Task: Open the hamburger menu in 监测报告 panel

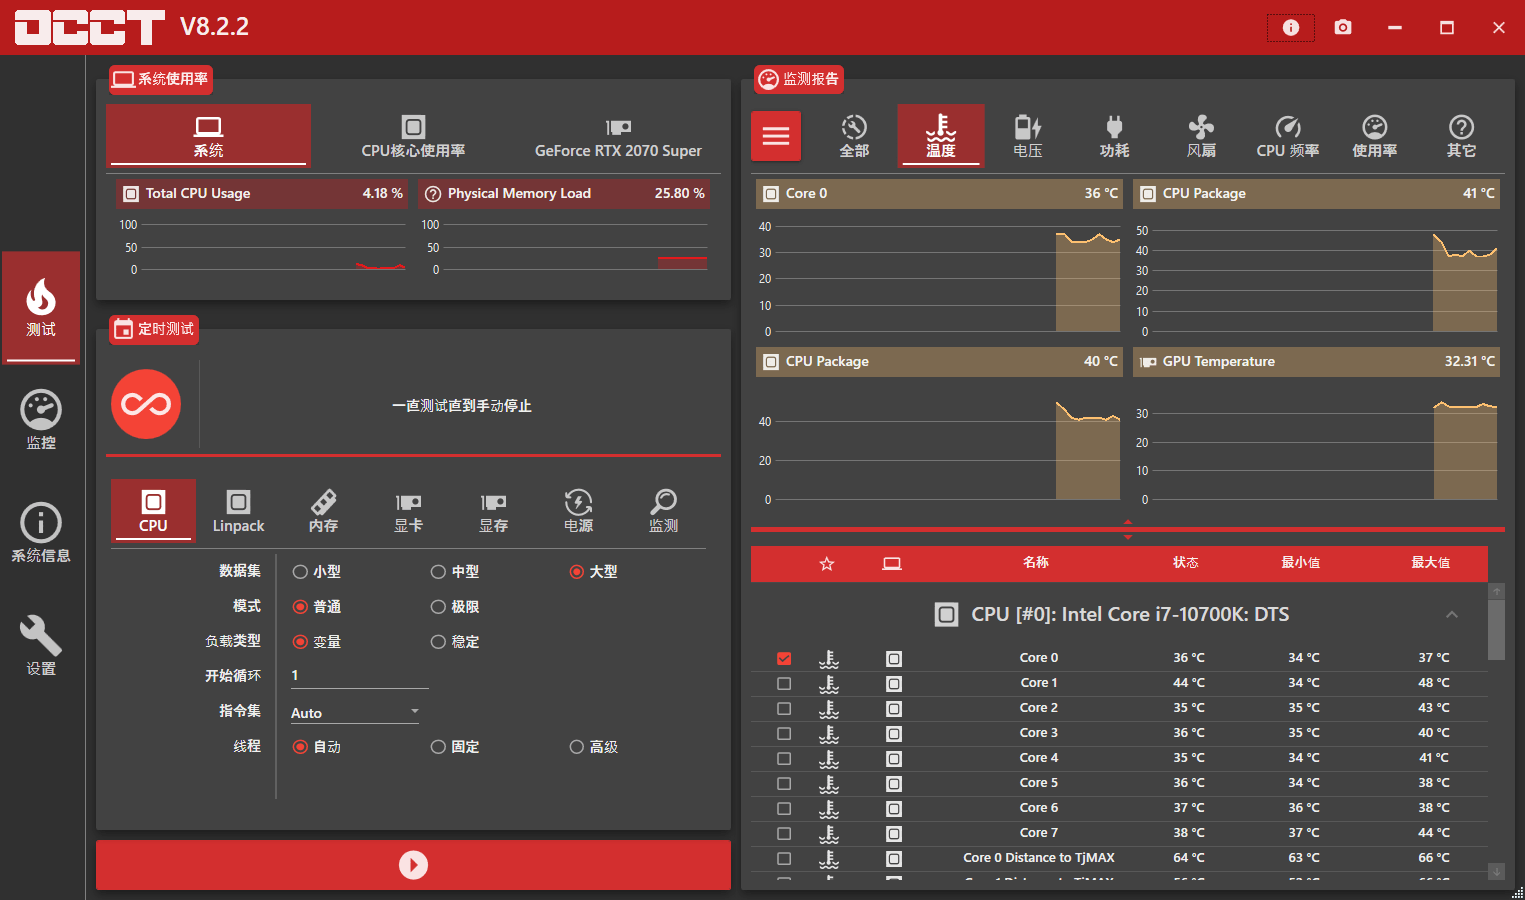Action: tap(776, 135)
